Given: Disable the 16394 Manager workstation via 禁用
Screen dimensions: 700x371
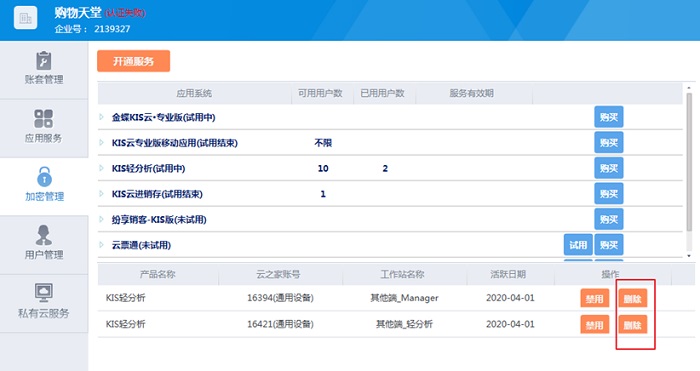Looking at the screenshot, I should pyautogui.click(x=595, y=299).
